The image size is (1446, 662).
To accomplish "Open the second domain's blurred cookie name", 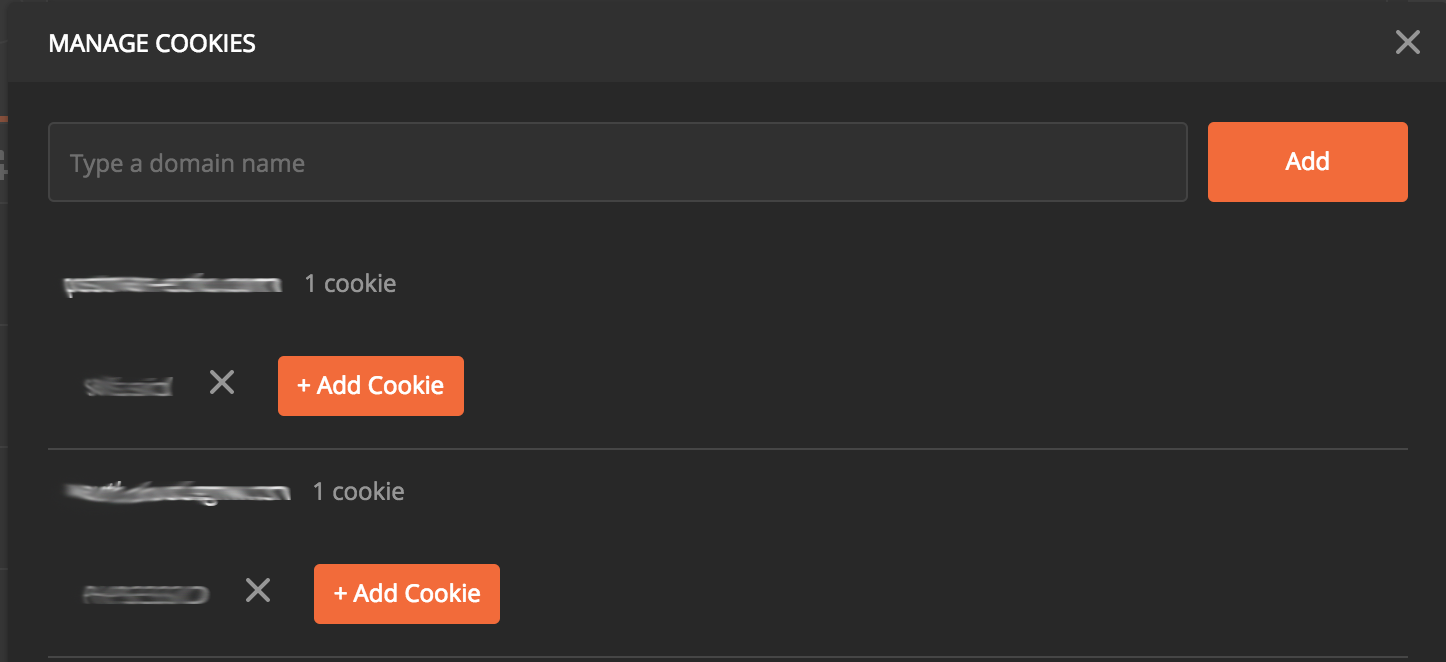I will click(x=146, y=594).
